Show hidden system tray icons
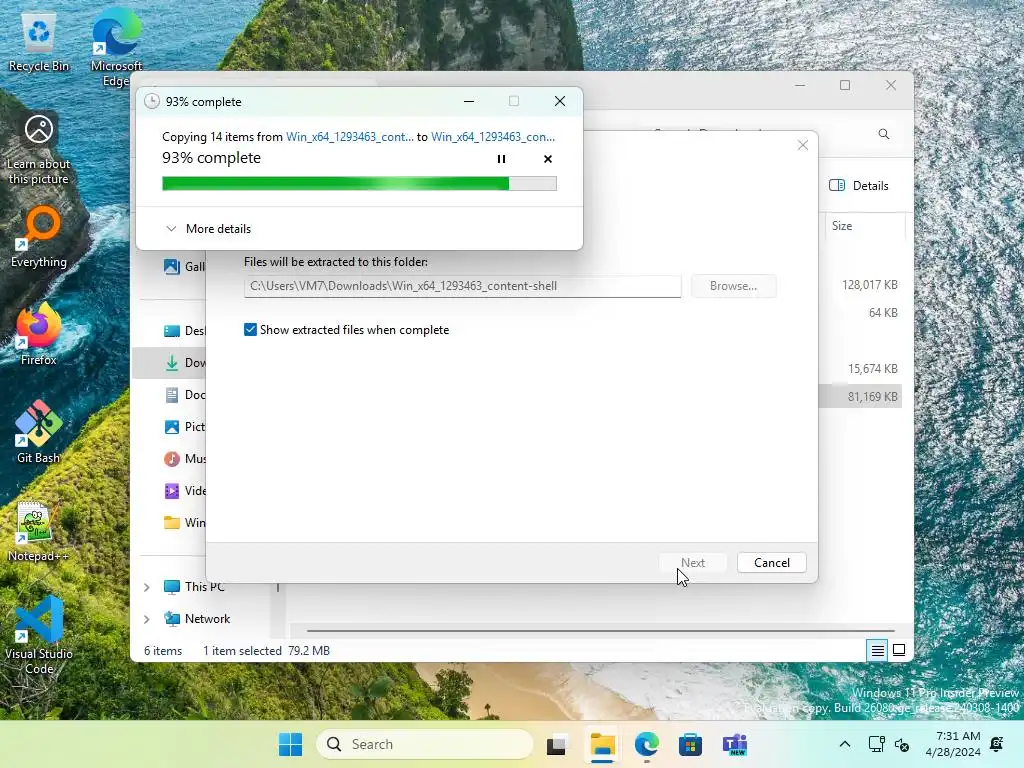Viewport: 1024px width, 768px height. (x=844, y=744)
